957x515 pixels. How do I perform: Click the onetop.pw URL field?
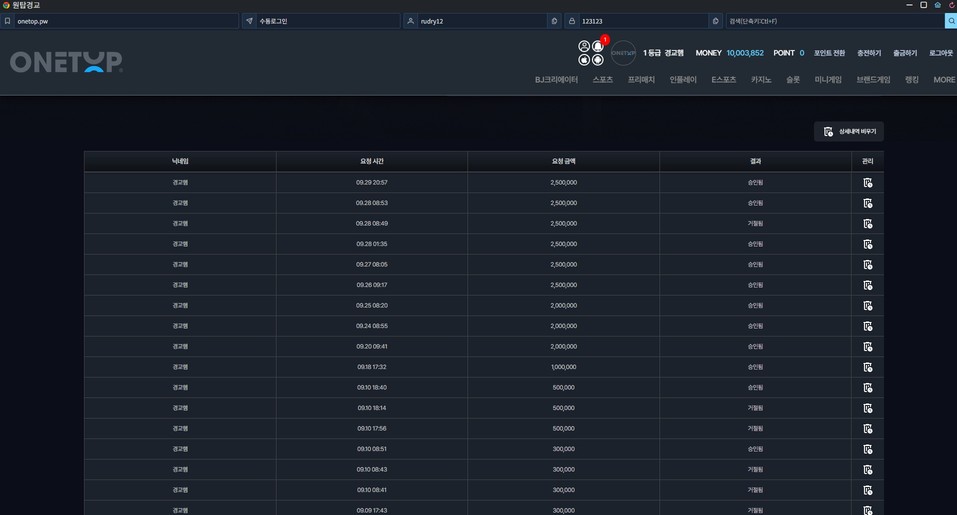pos(125,21)
